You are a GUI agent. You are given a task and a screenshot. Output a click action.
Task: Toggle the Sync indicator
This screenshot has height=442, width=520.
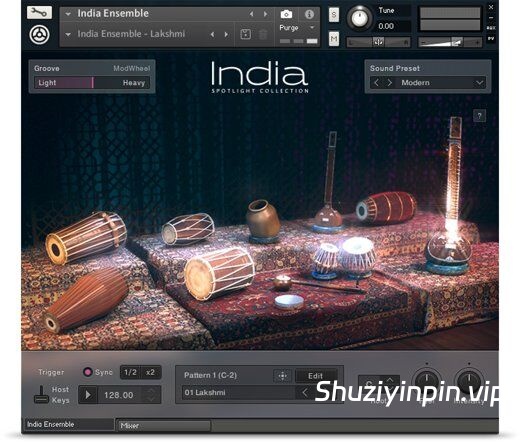tap(87, 372)
